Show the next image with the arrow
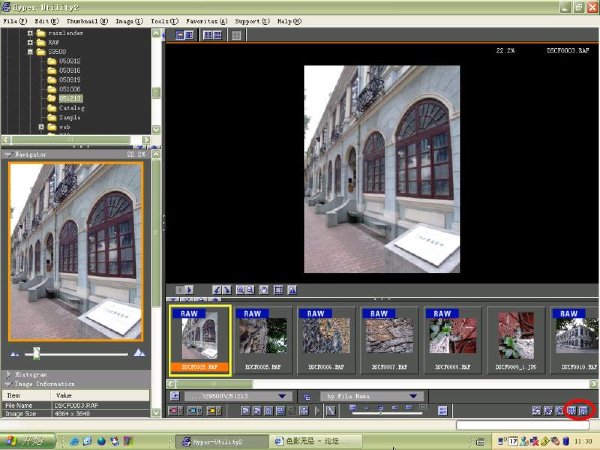Viewport: 600px width, 450px height. [x=189, y=290]
